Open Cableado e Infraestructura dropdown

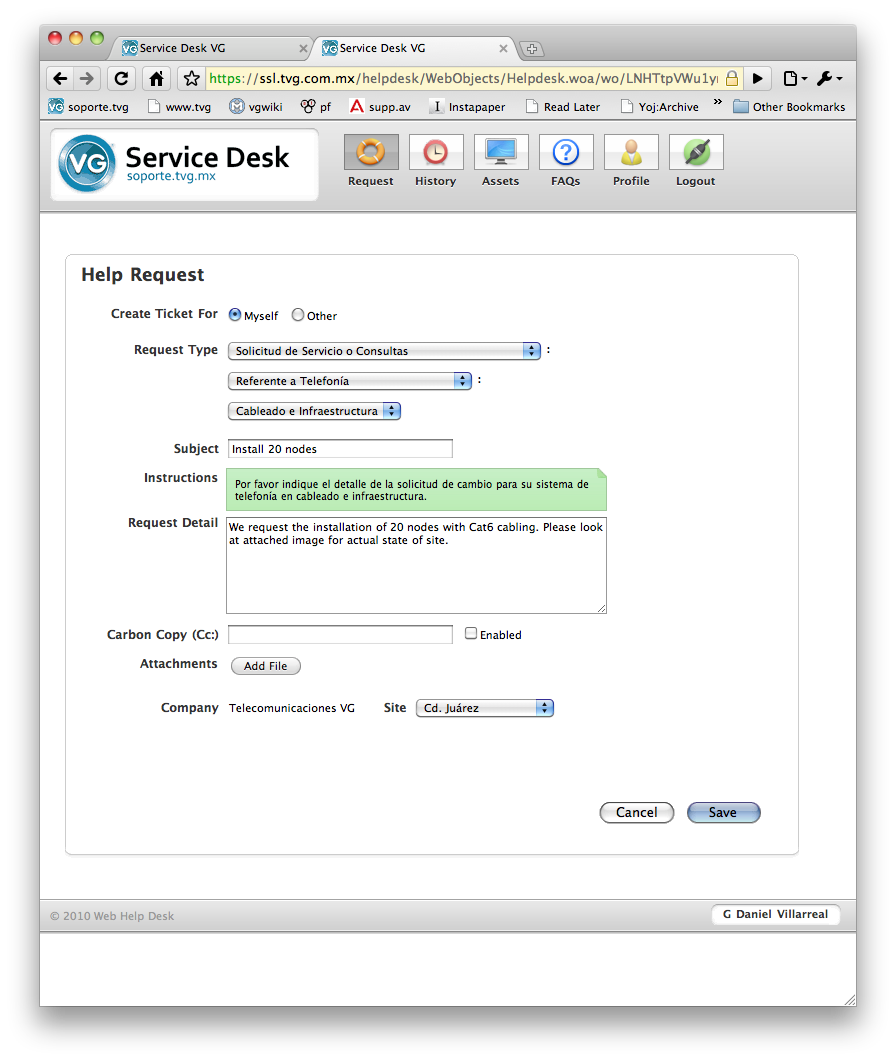315,411
